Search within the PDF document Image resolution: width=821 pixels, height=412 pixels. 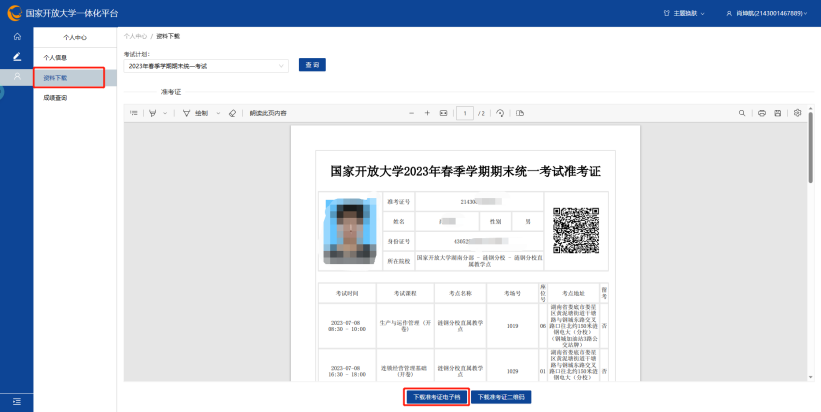pos(743,113)
